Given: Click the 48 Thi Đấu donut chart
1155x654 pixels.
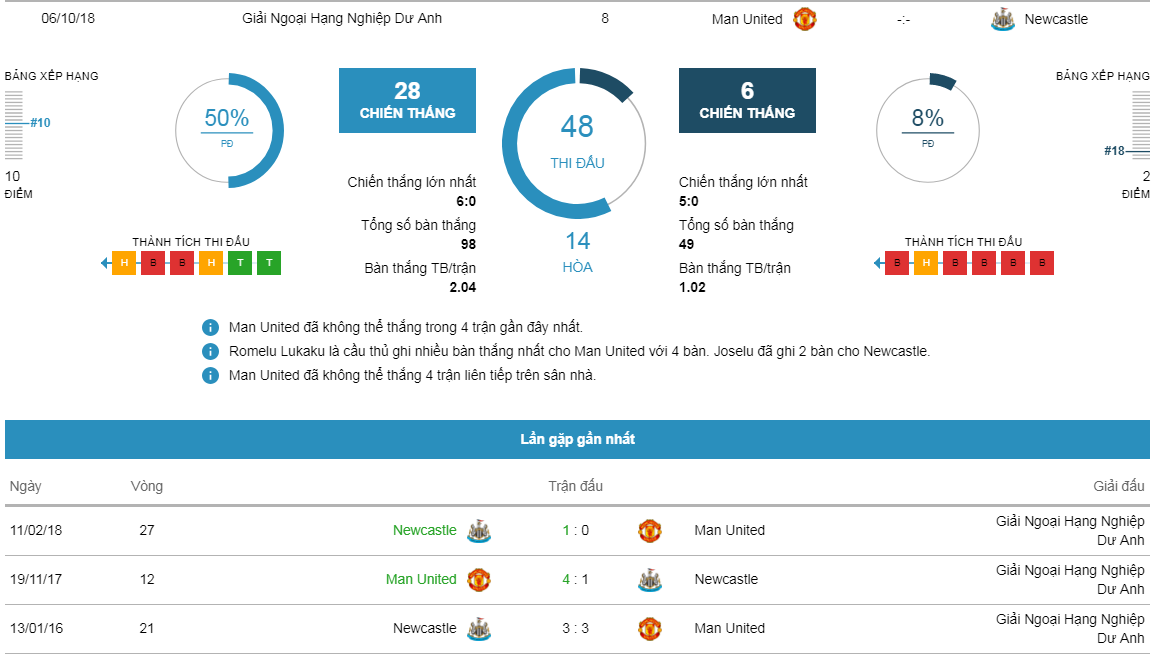Looking at the screenshot, I should (x=575, y=144).
